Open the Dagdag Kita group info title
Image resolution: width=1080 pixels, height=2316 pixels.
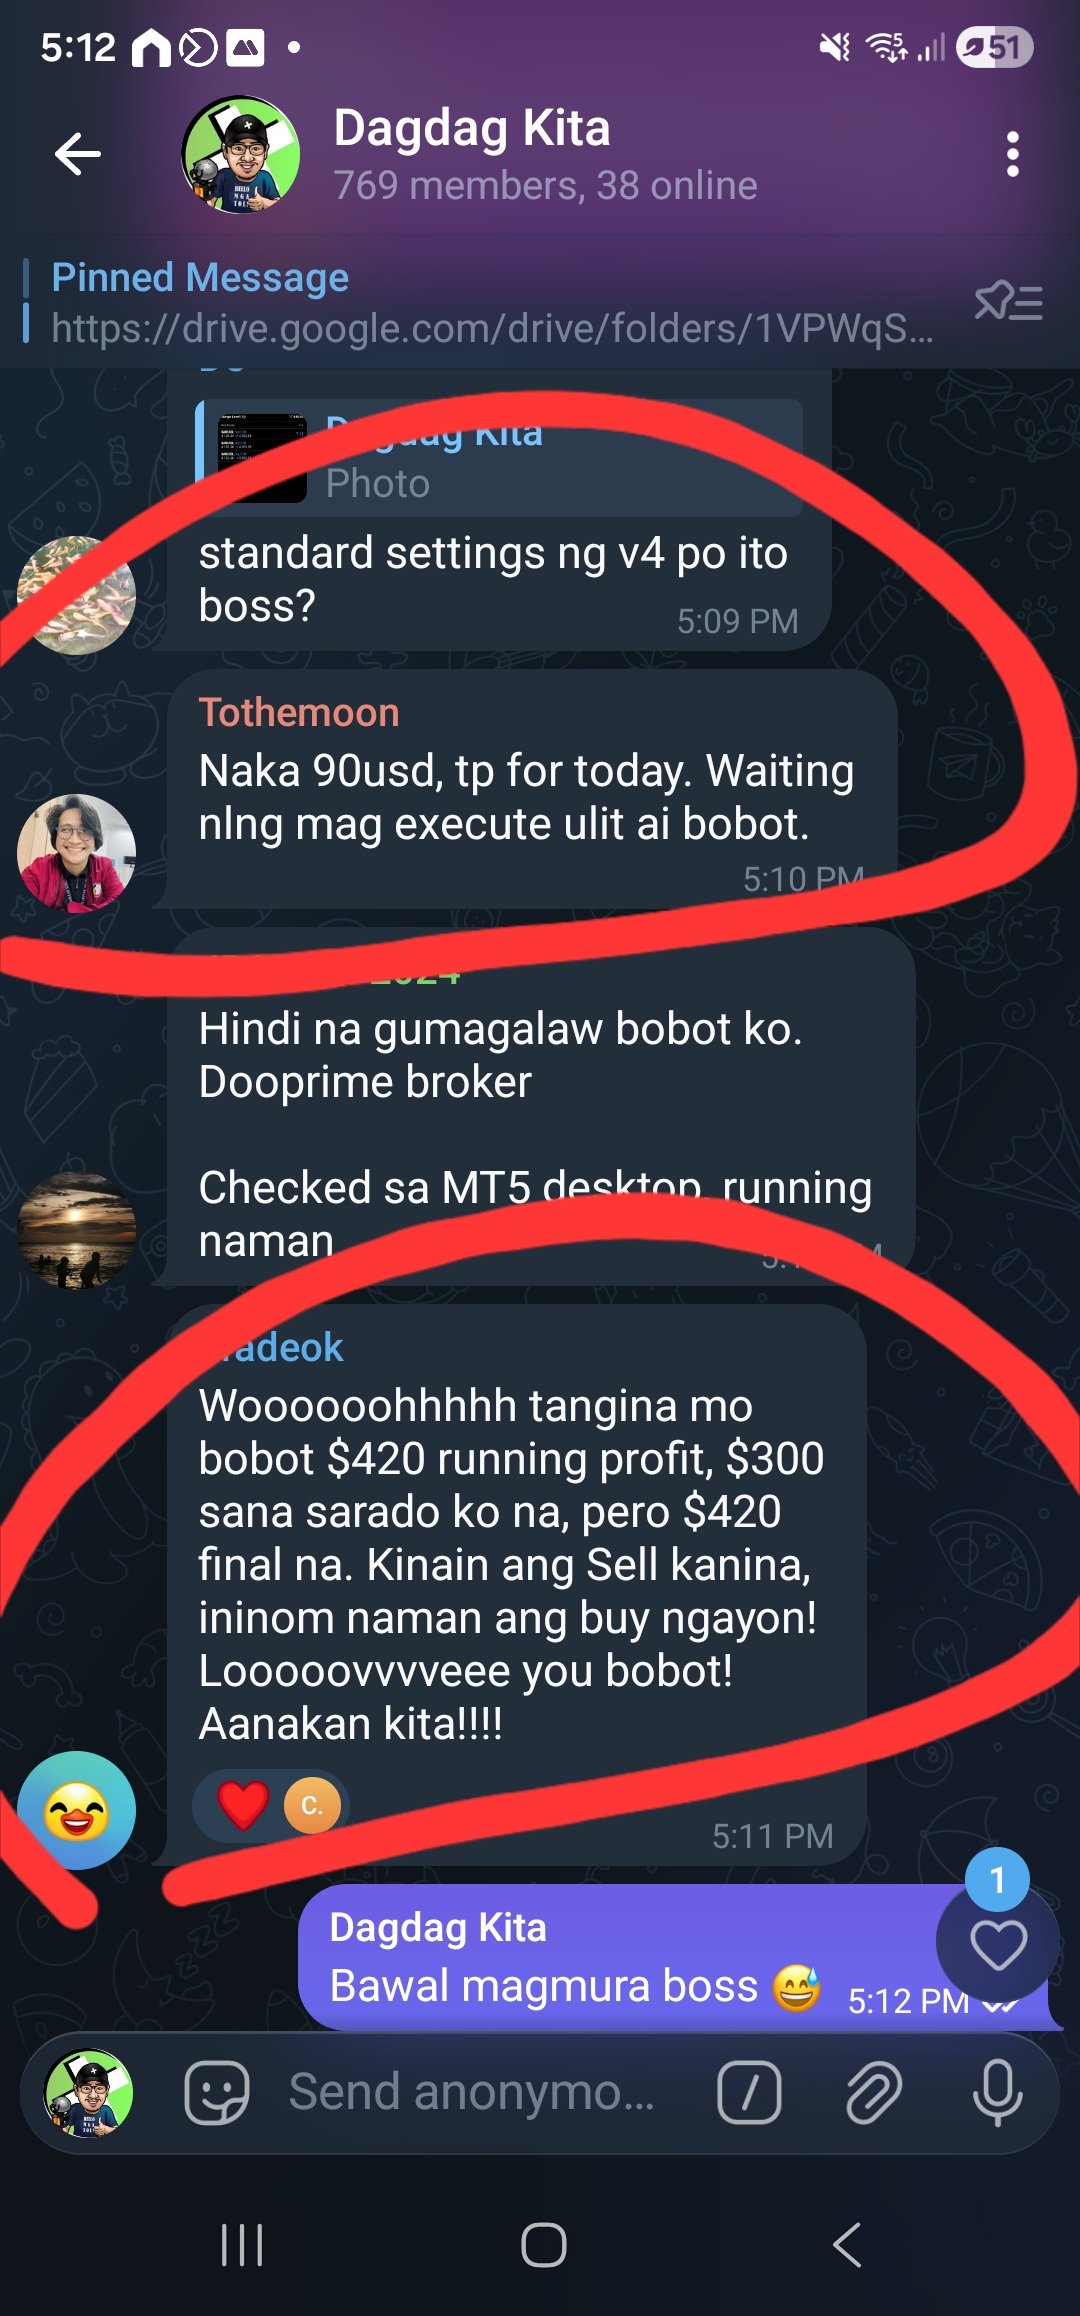472,129
